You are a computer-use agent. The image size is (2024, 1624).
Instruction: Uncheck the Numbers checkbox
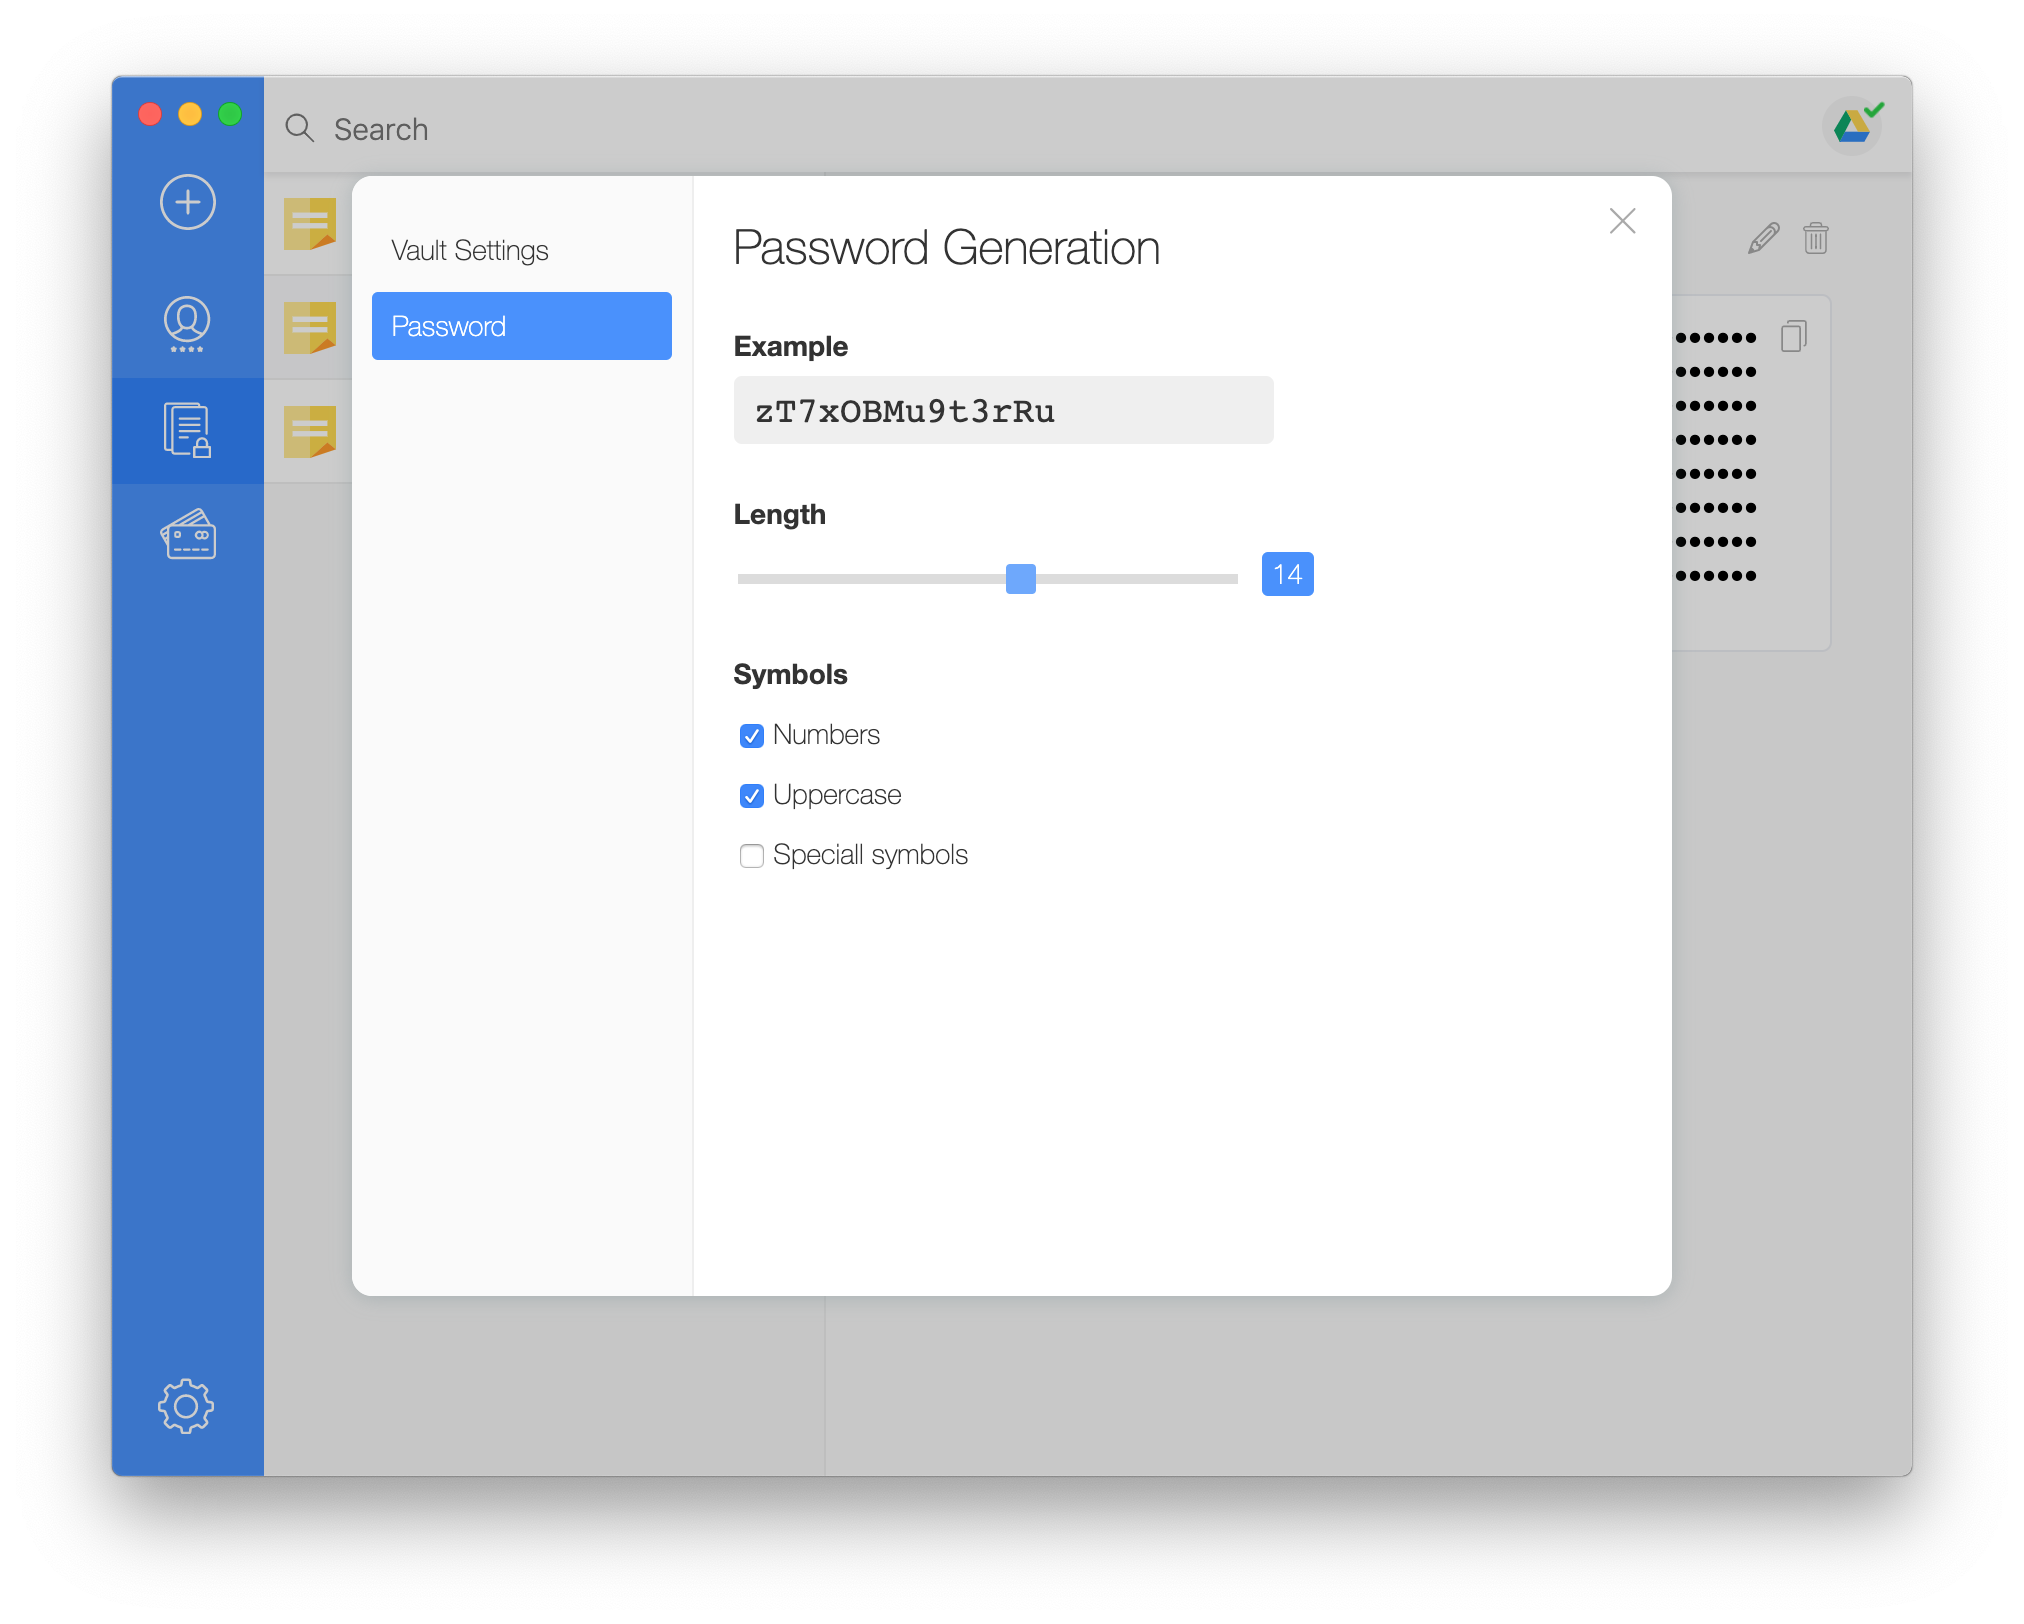coord(752,736)
